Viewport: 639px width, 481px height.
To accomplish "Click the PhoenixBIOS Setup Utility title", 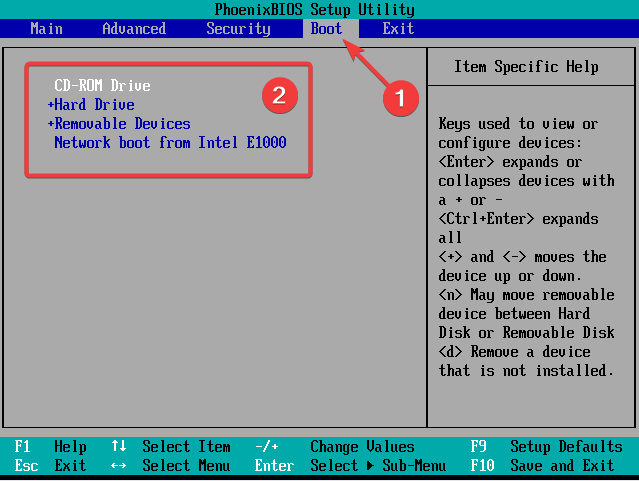I will pos(315,9).
